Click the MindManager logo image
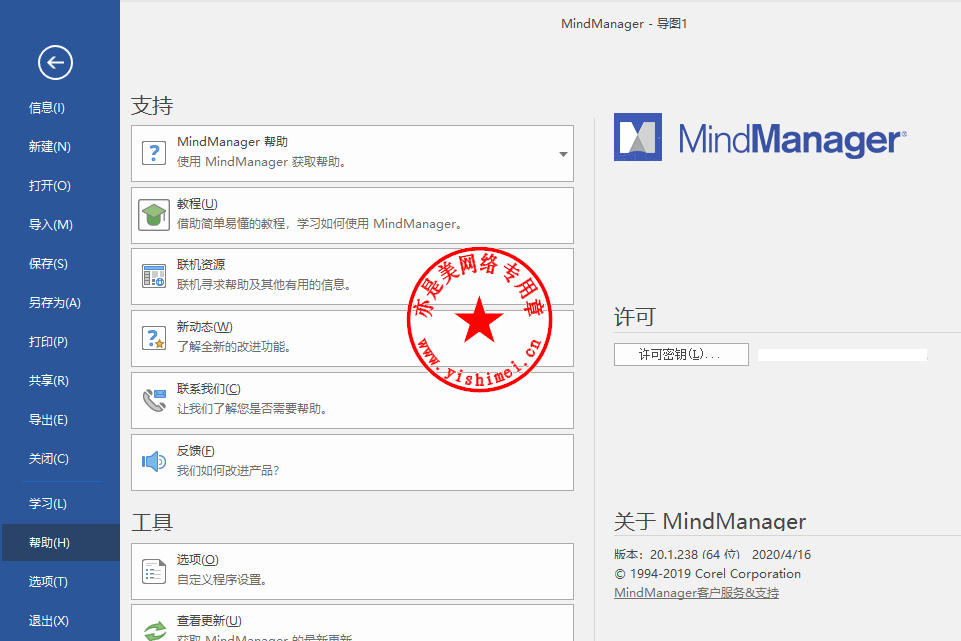Viewport: 961px width, 641px height. pyautogui.click(x=760, y=139)
